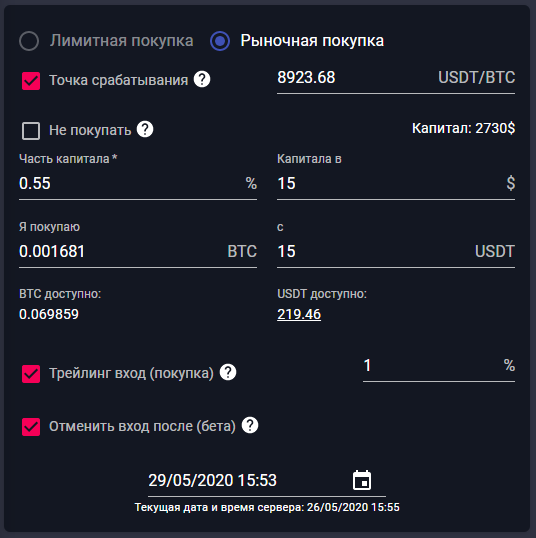The image size is (536, 538).
Task: Click the BTC доступно: label
Action: tap(60, 294)
